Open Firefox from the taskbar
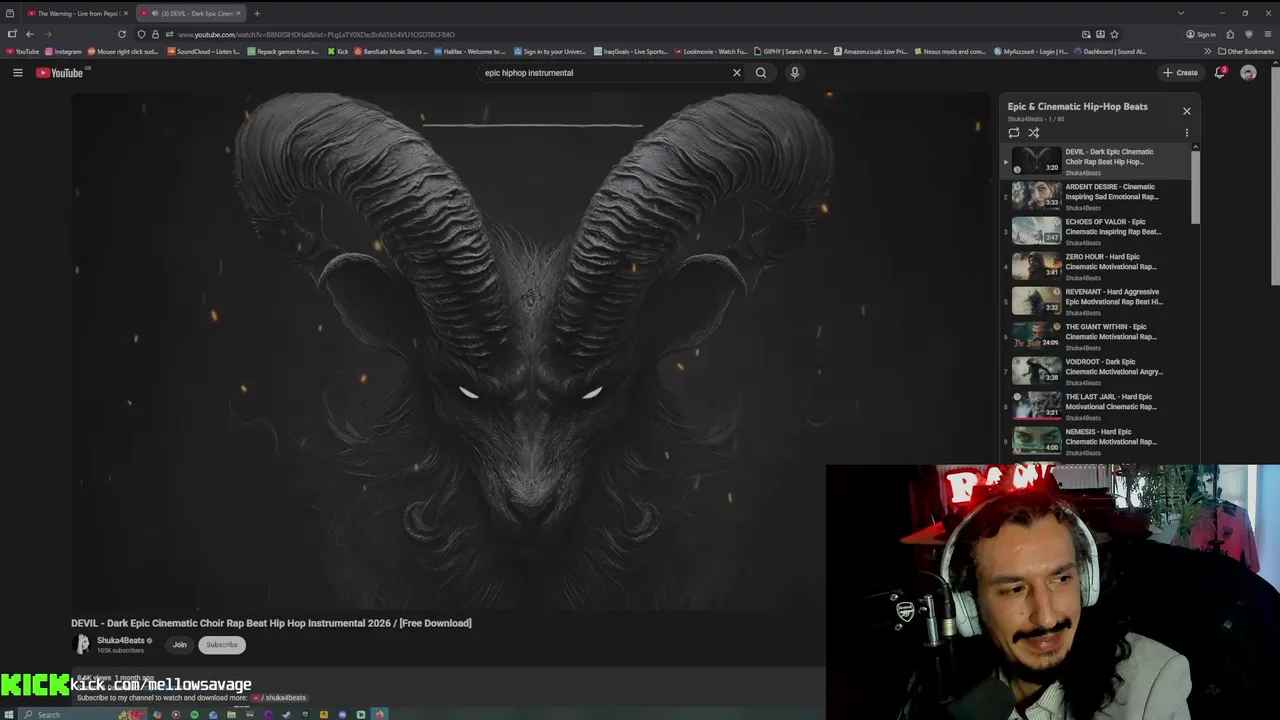 380,715
